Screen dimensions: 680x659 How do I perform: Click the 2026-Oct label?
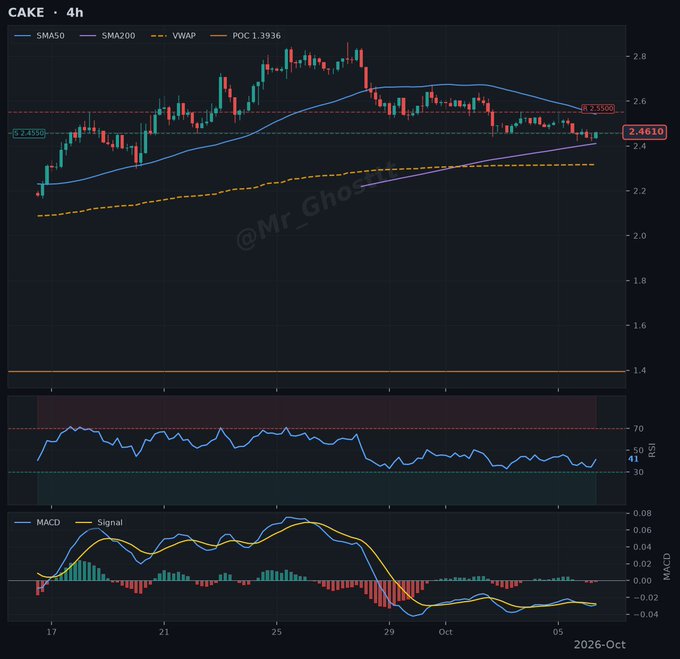600,645
